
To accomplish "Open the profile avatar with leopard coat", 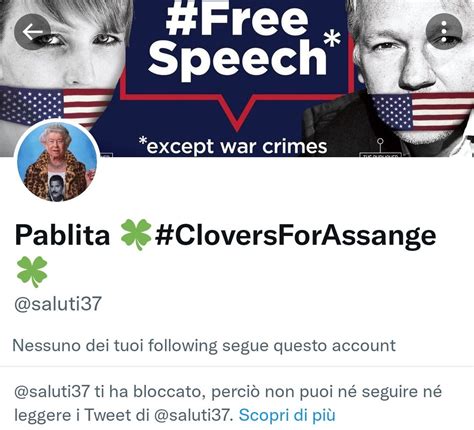I will pos(57,162).
